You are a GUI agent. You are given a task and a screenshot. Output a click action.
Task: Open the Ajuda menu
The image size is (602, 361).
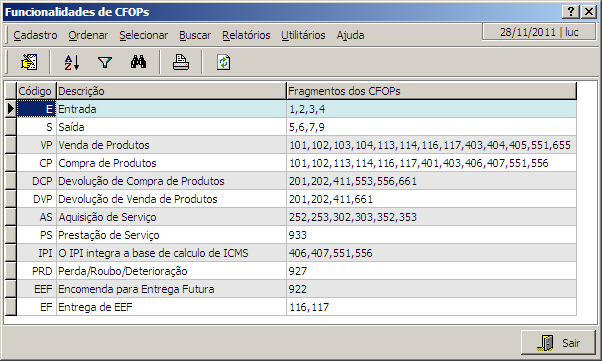click(350, 35)
